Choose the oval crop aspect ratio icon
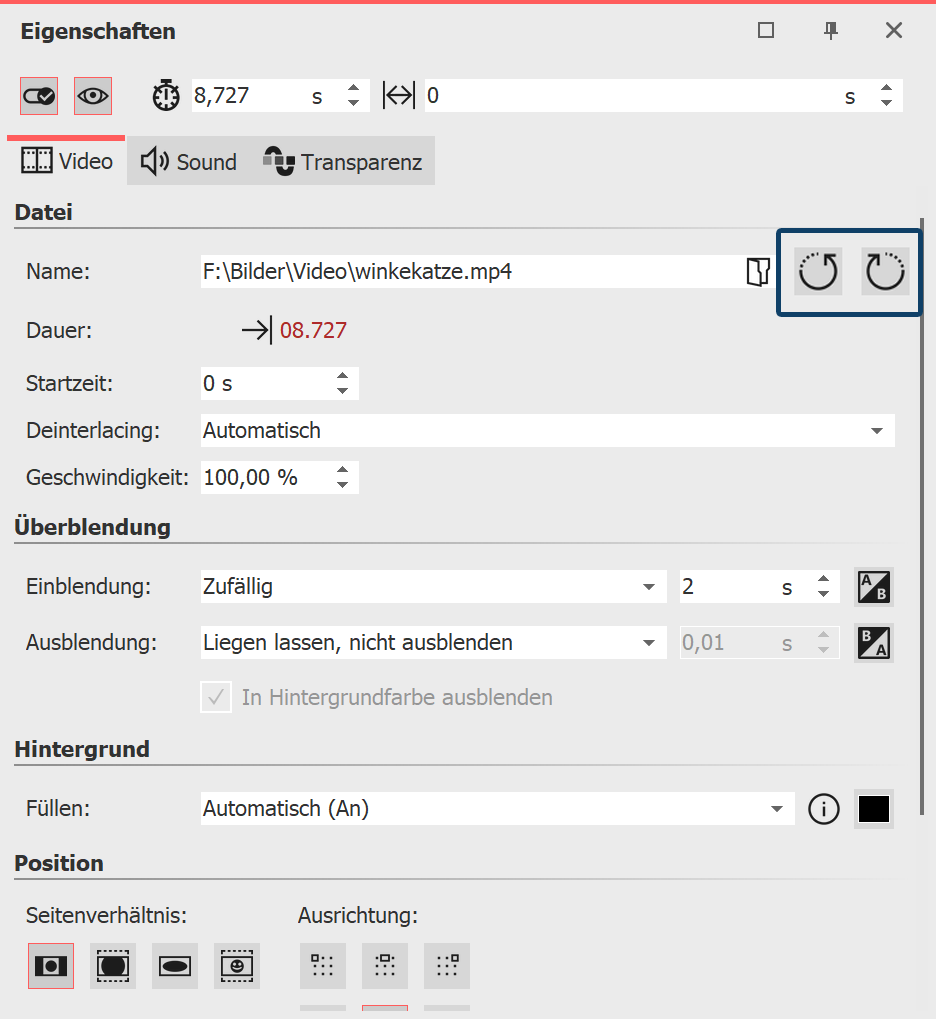 point(175,966)
